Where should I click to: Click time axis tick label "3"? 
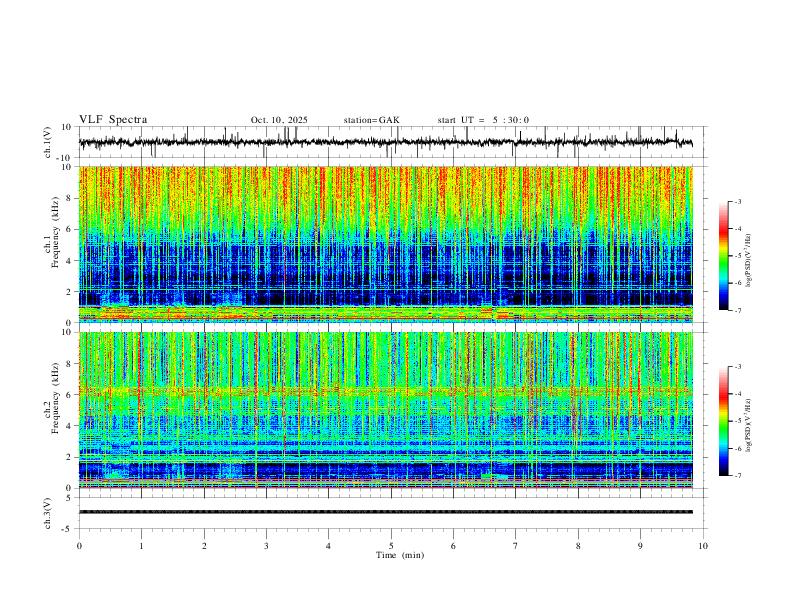266,546
